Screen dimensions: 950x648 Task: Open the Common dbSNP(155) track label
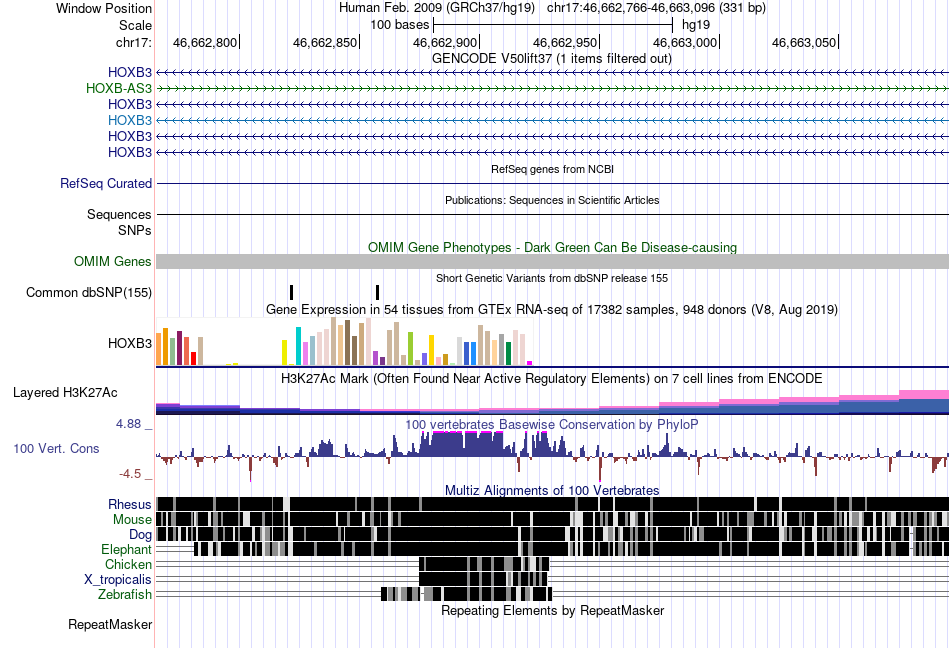[89, 293]
